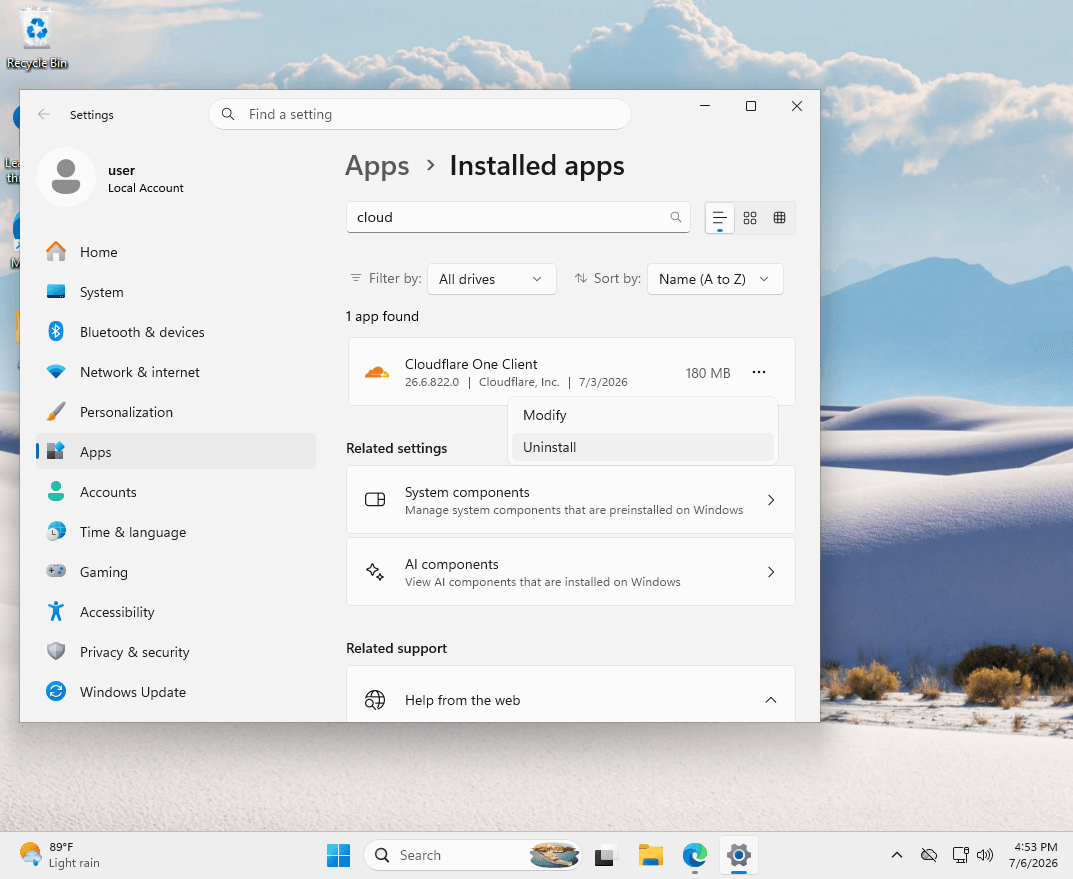
Task: Choose Uninstall from the context menu
Action: (x=643, y=447)
